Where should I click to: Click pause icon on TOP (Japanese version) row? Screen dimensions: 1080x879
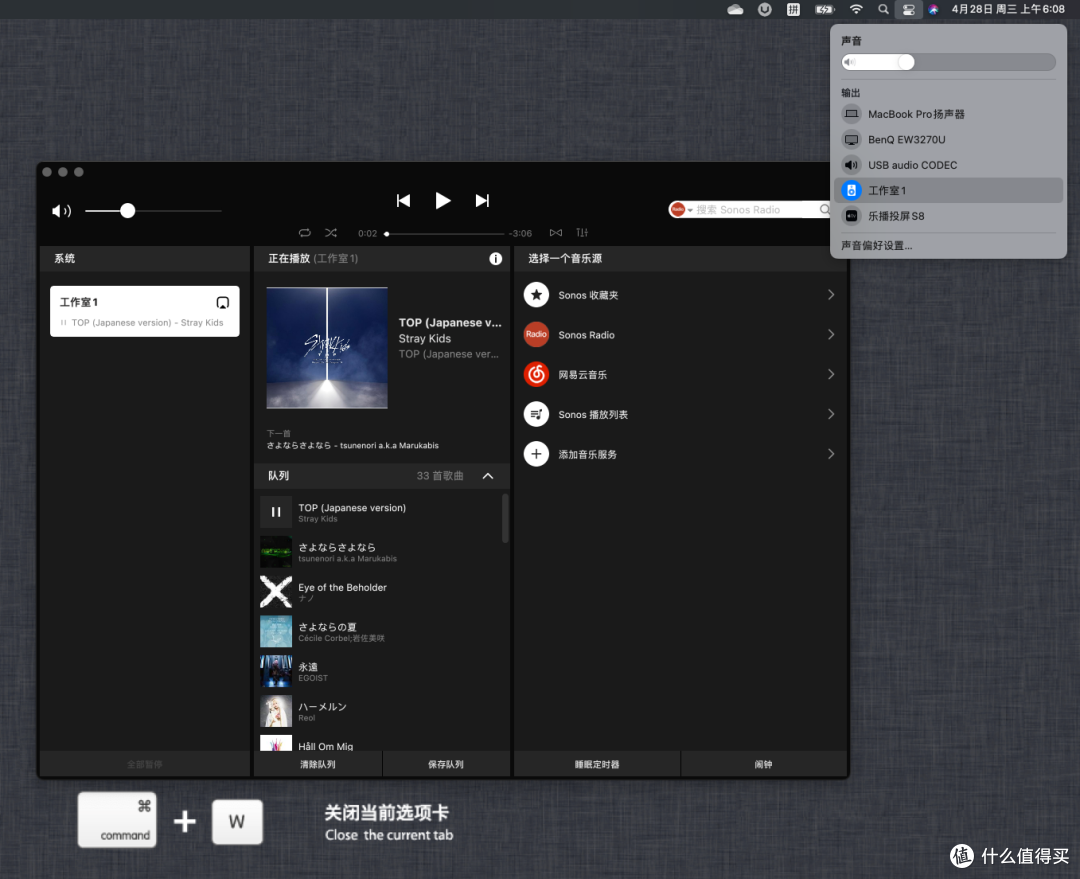(276, 512)
